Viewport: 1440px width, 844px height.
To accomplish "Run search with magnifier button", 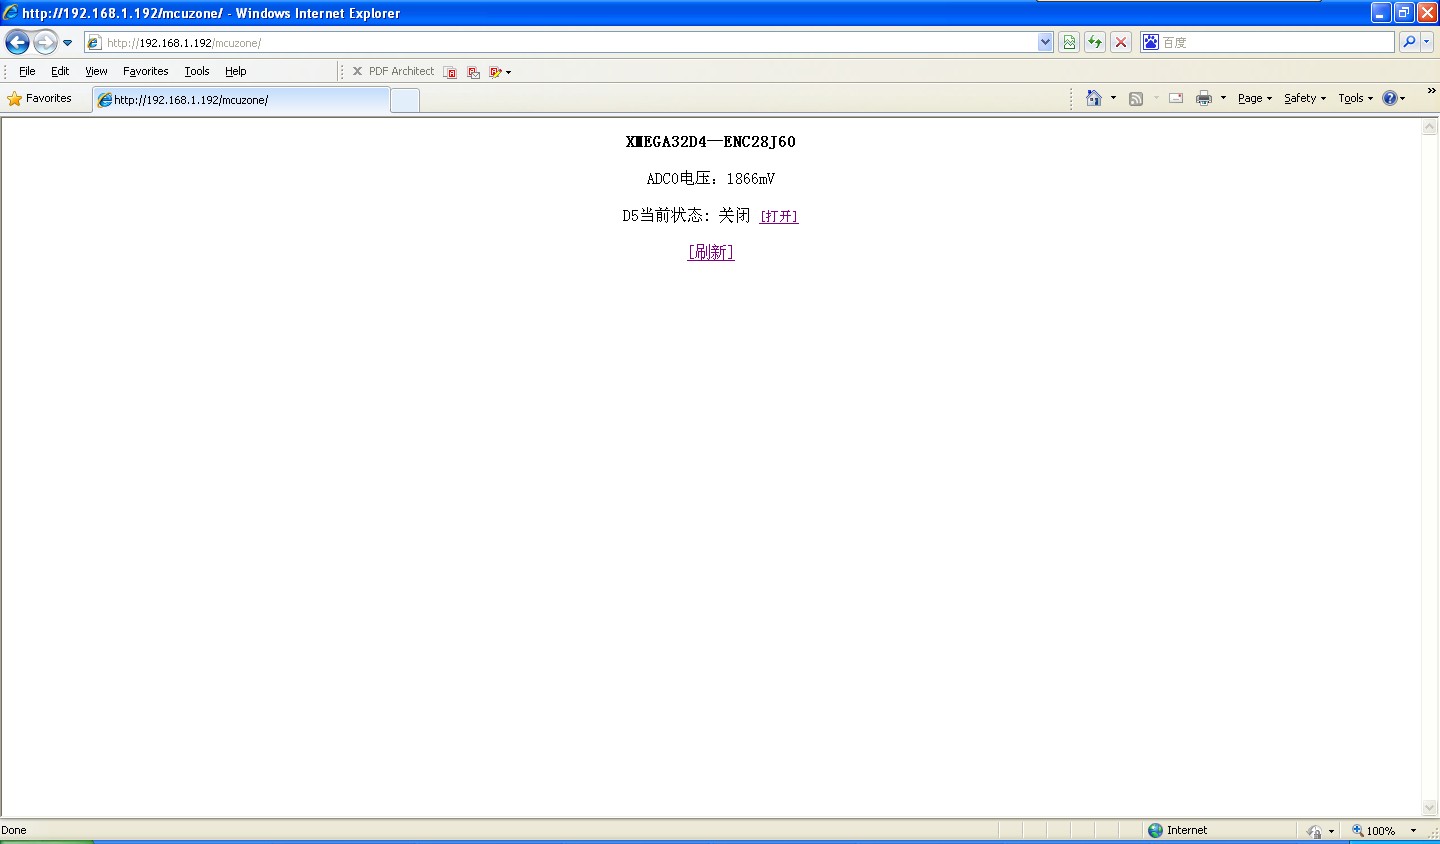I will tap(1408, 42).
